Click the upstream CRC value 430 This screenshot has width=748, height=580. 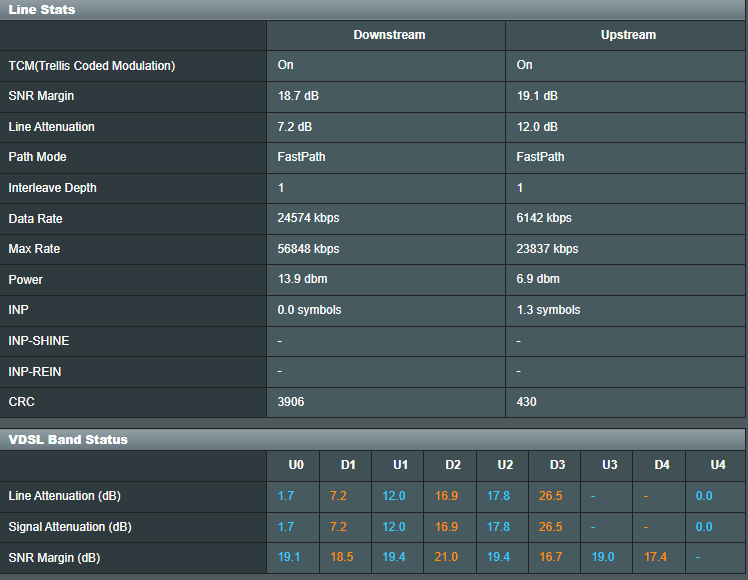(x=527, y=402)
